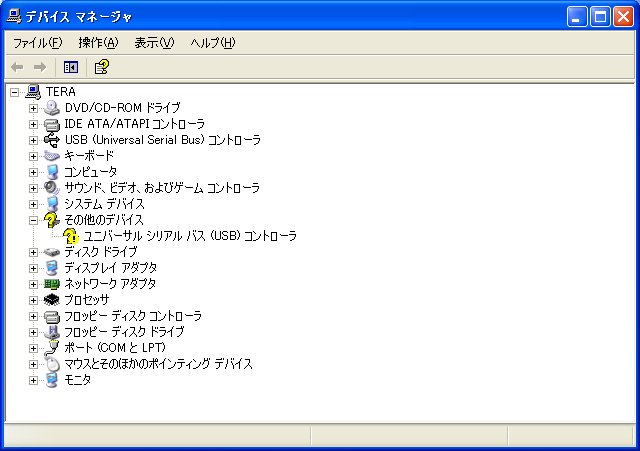Viewport: 640px width, 451px height.
Task: Click the フロッピー ディスク ドライブ icon
Action: pos(52,332)
